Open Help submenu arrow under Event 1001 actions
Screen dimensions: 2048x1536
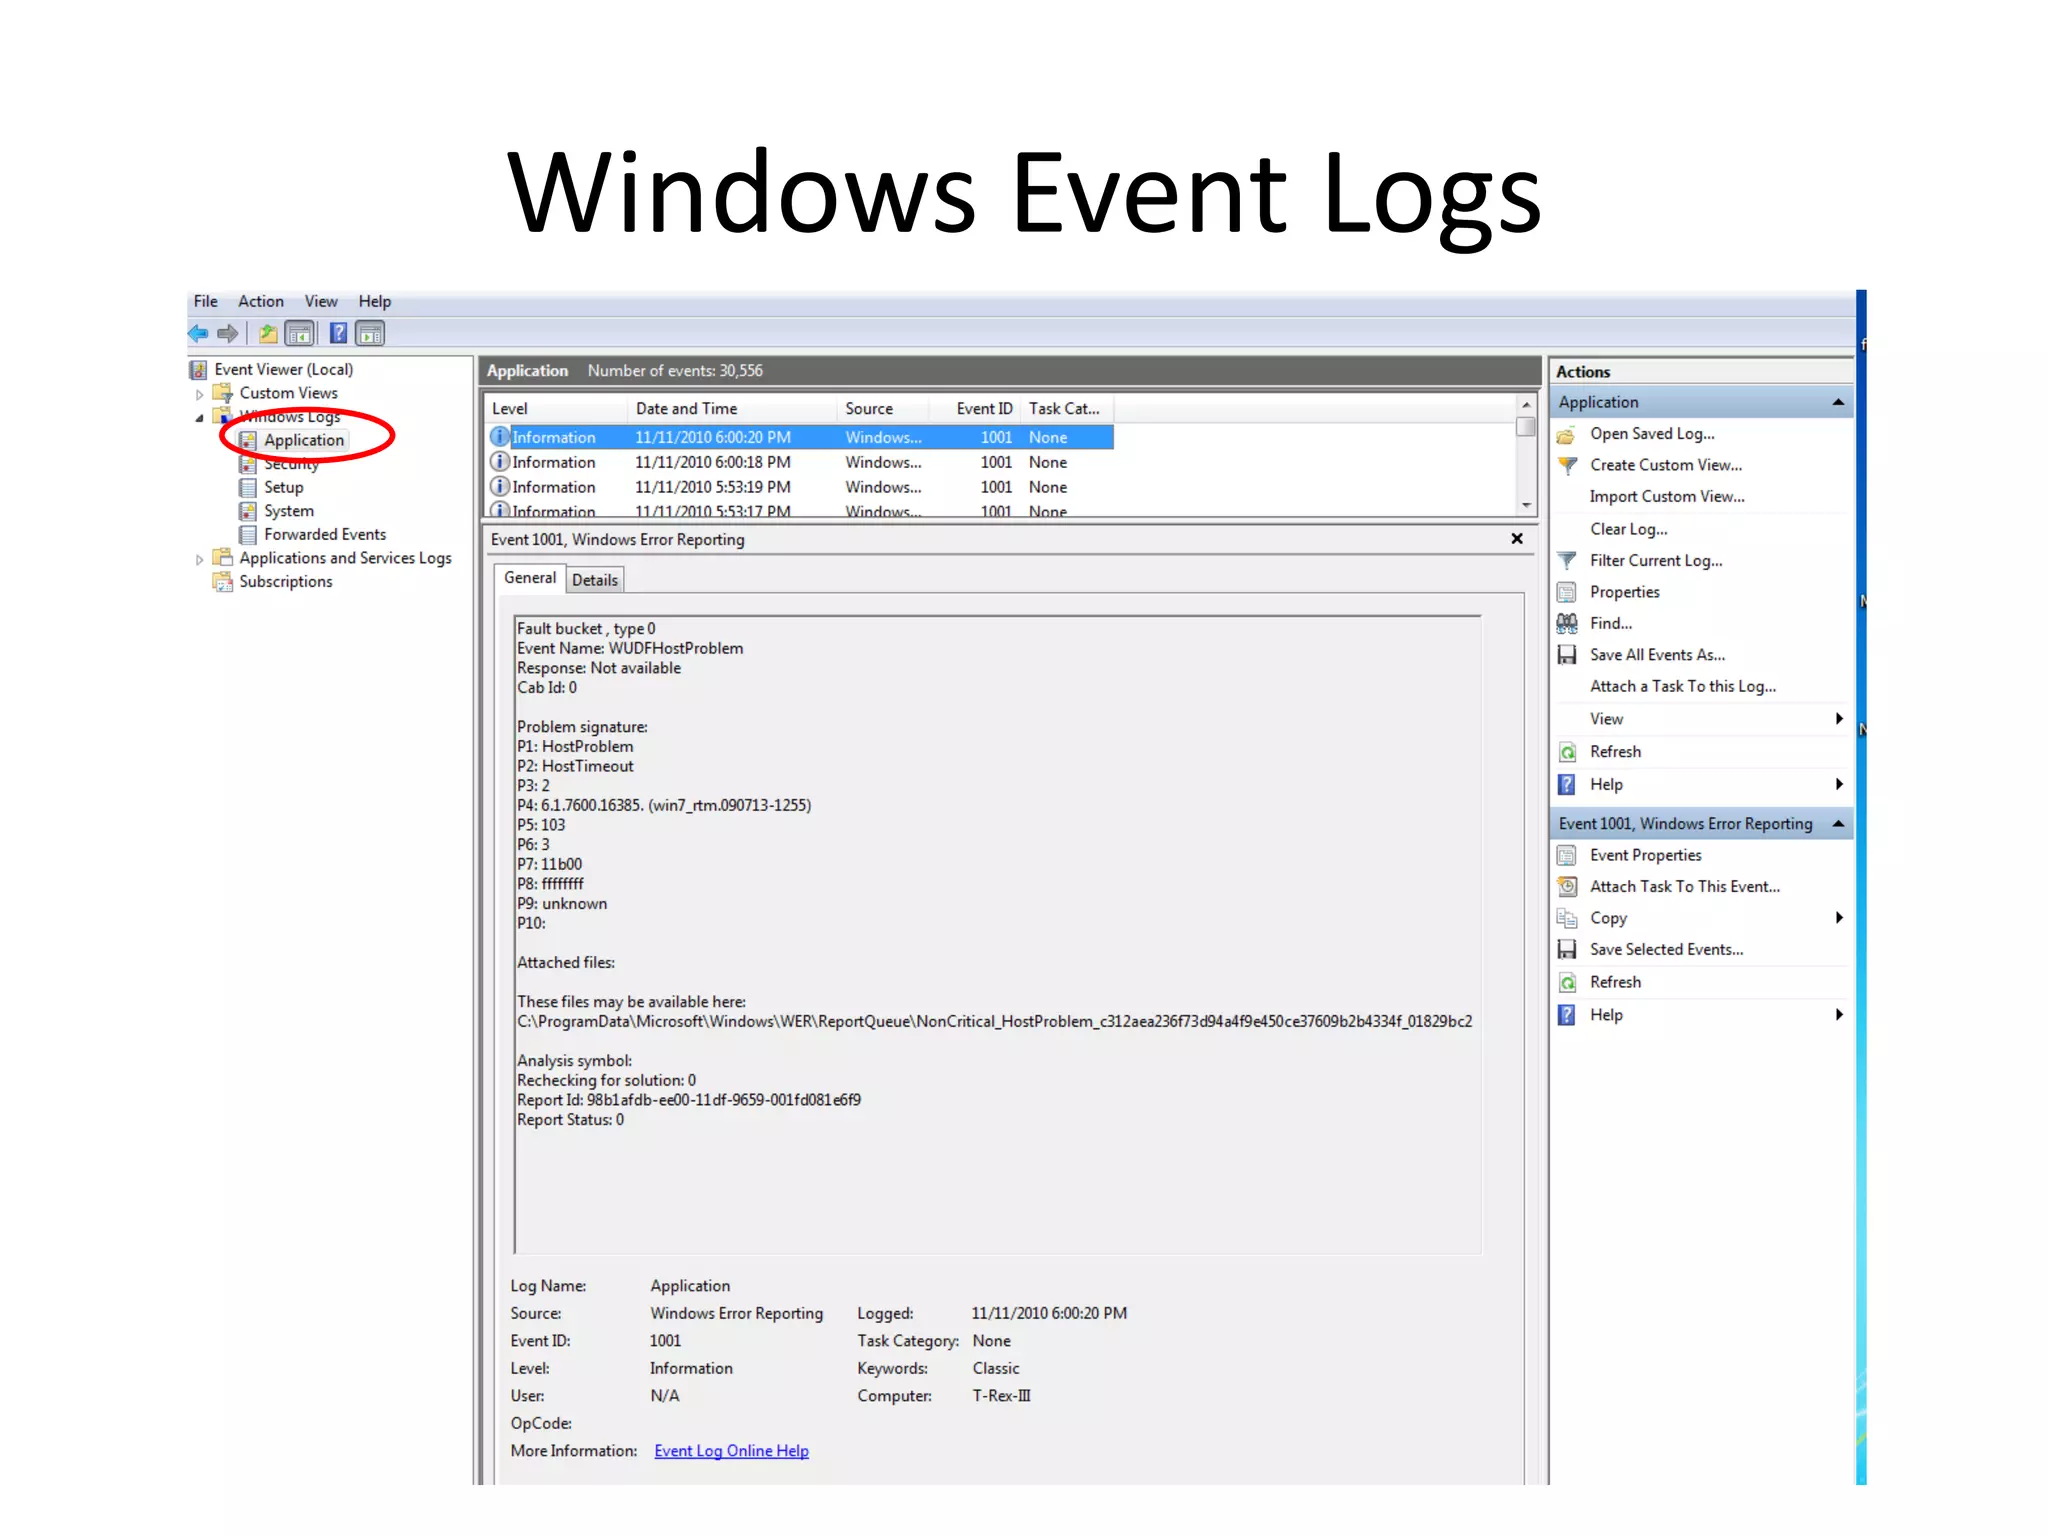click(1839, 1015)
